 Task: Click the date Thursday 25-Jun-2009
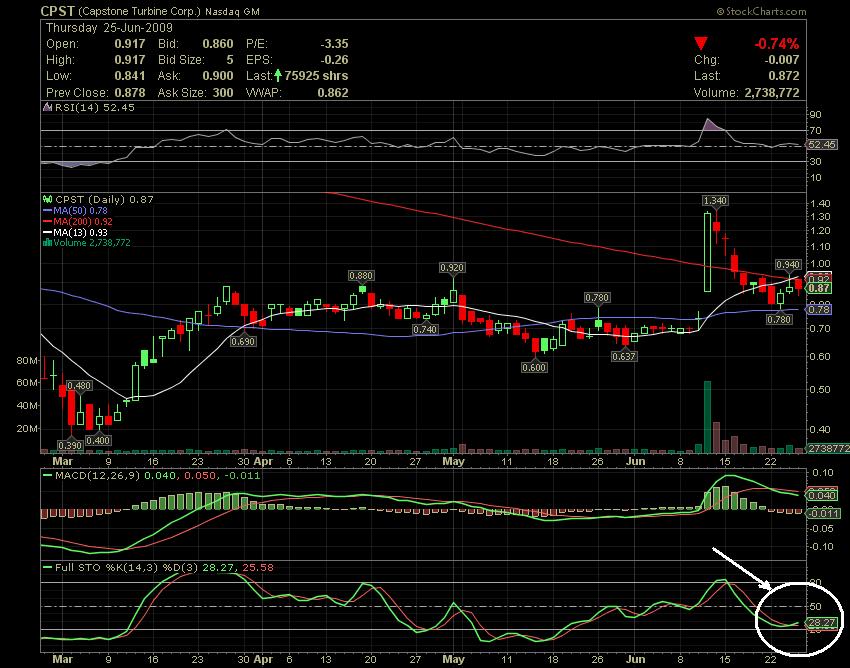(x=109, y=28)
